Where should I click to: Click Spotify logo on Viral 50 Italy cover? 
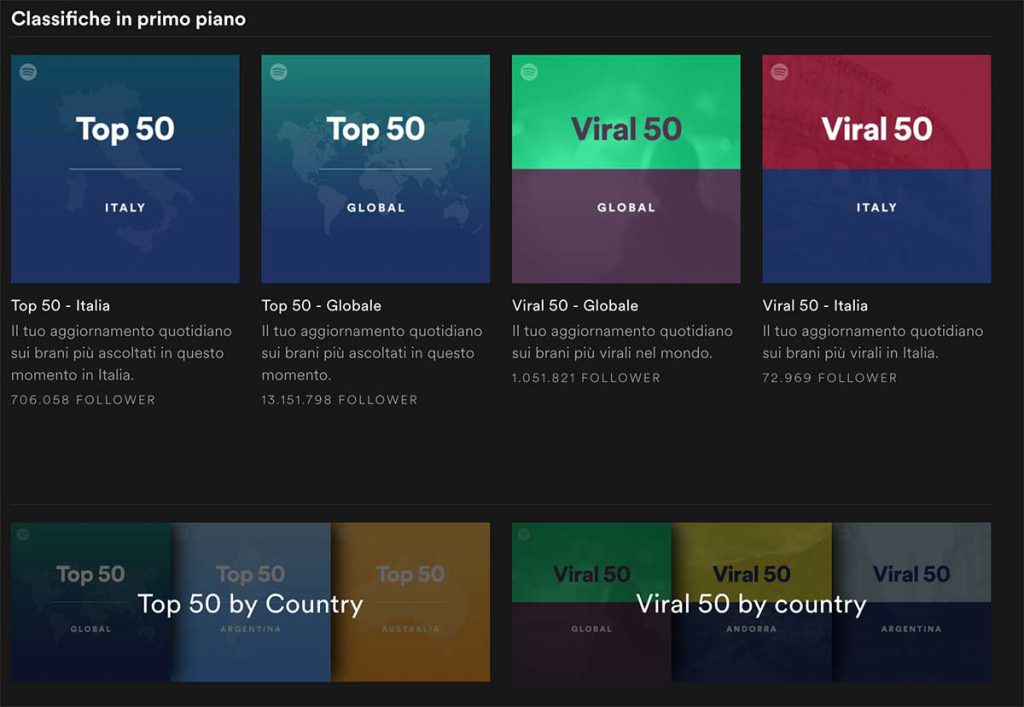click(x=780, y=72)
